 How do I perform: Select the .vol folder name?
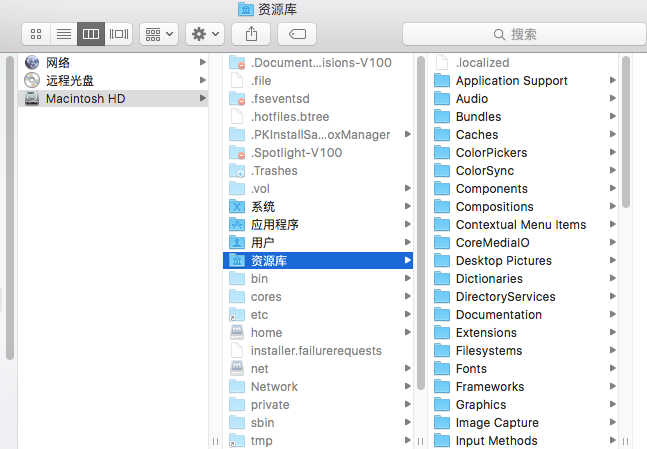pos(260,189)
